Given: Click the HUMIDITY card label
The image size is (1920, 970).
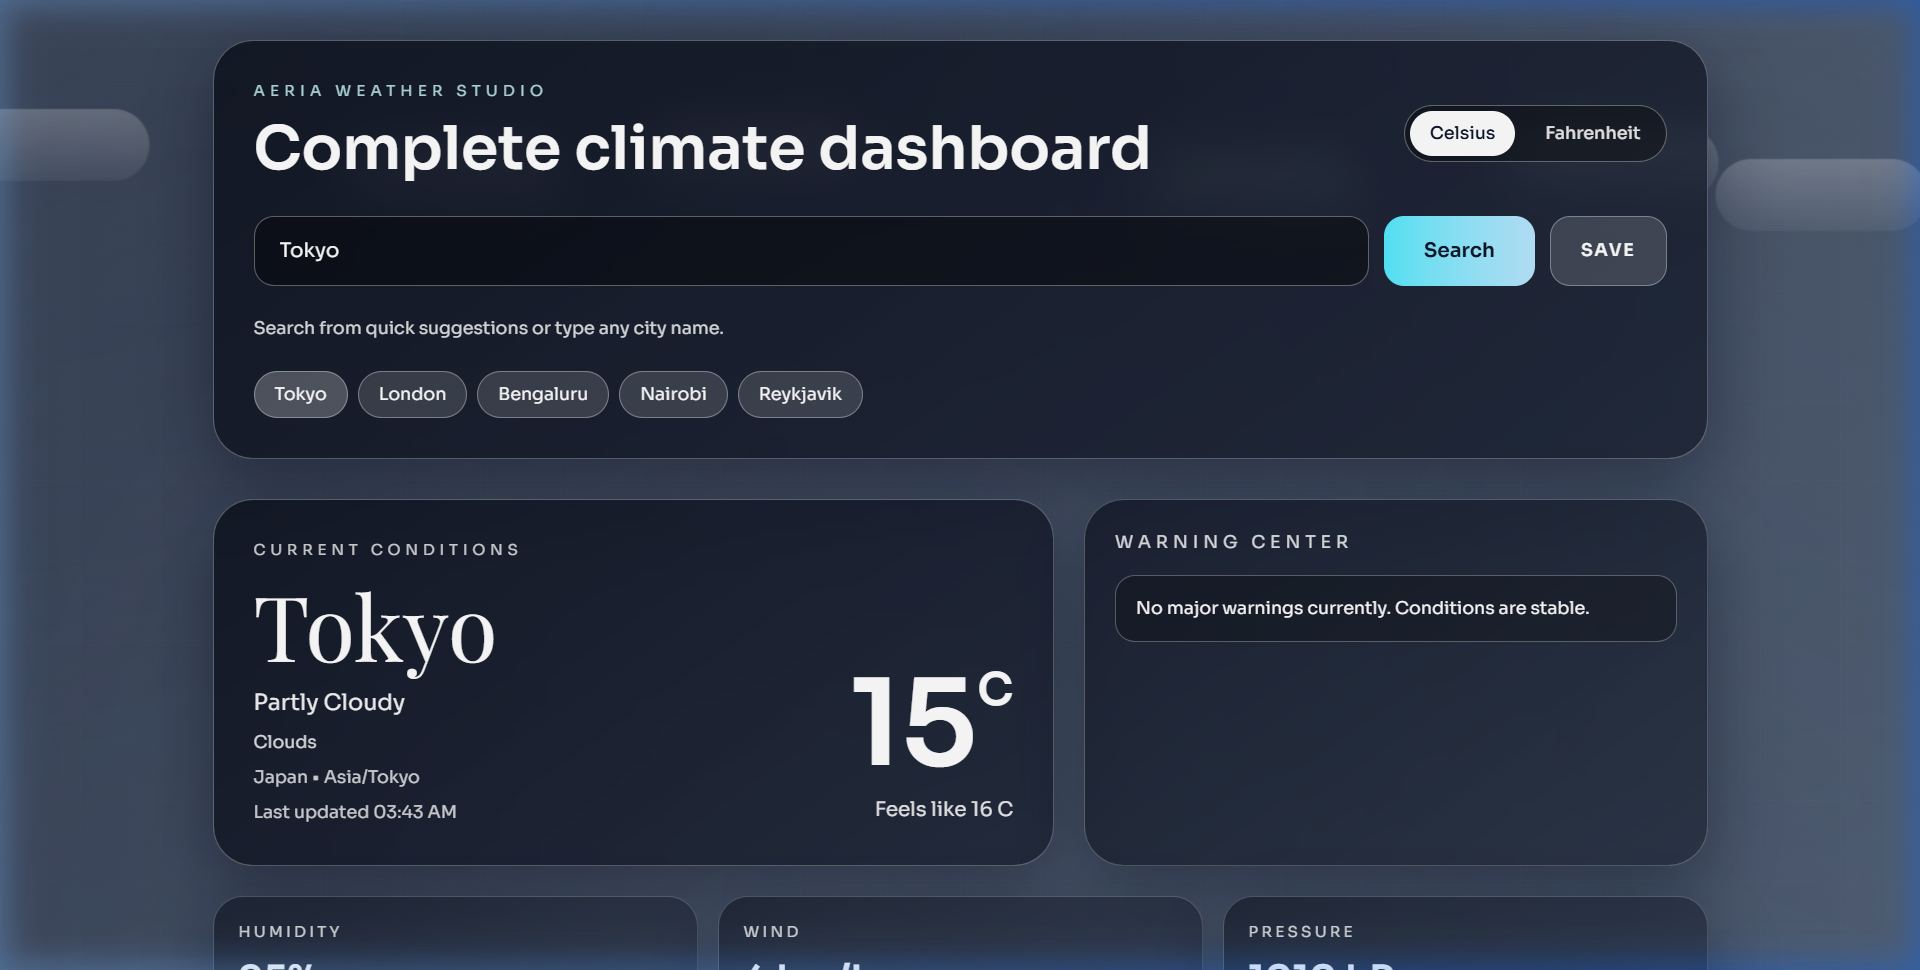Looking at the screenshot, I should [x=290, y=932].
